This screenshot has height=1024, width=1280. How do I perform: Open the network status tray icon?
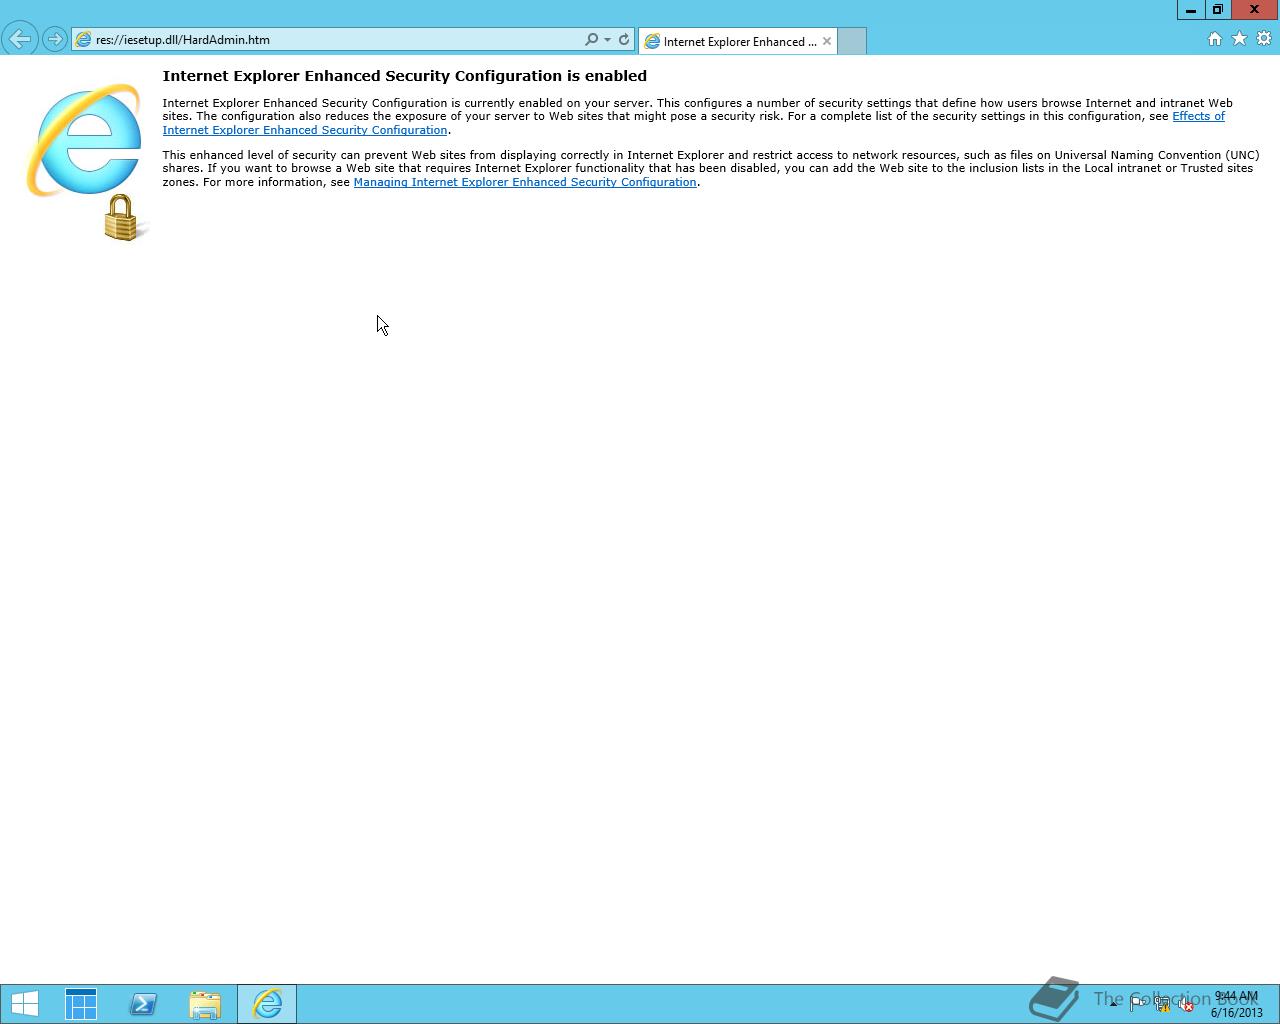coord(1161,1004)
